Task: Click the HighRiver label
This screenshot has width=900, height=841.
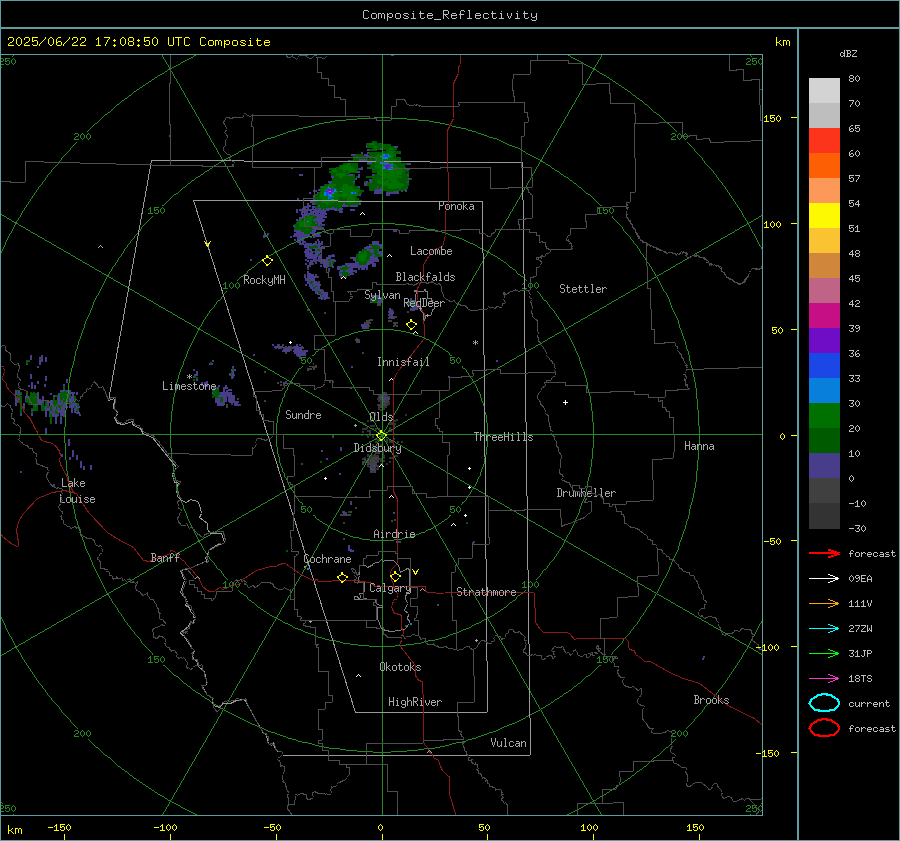Action: [x=415, y=702]
